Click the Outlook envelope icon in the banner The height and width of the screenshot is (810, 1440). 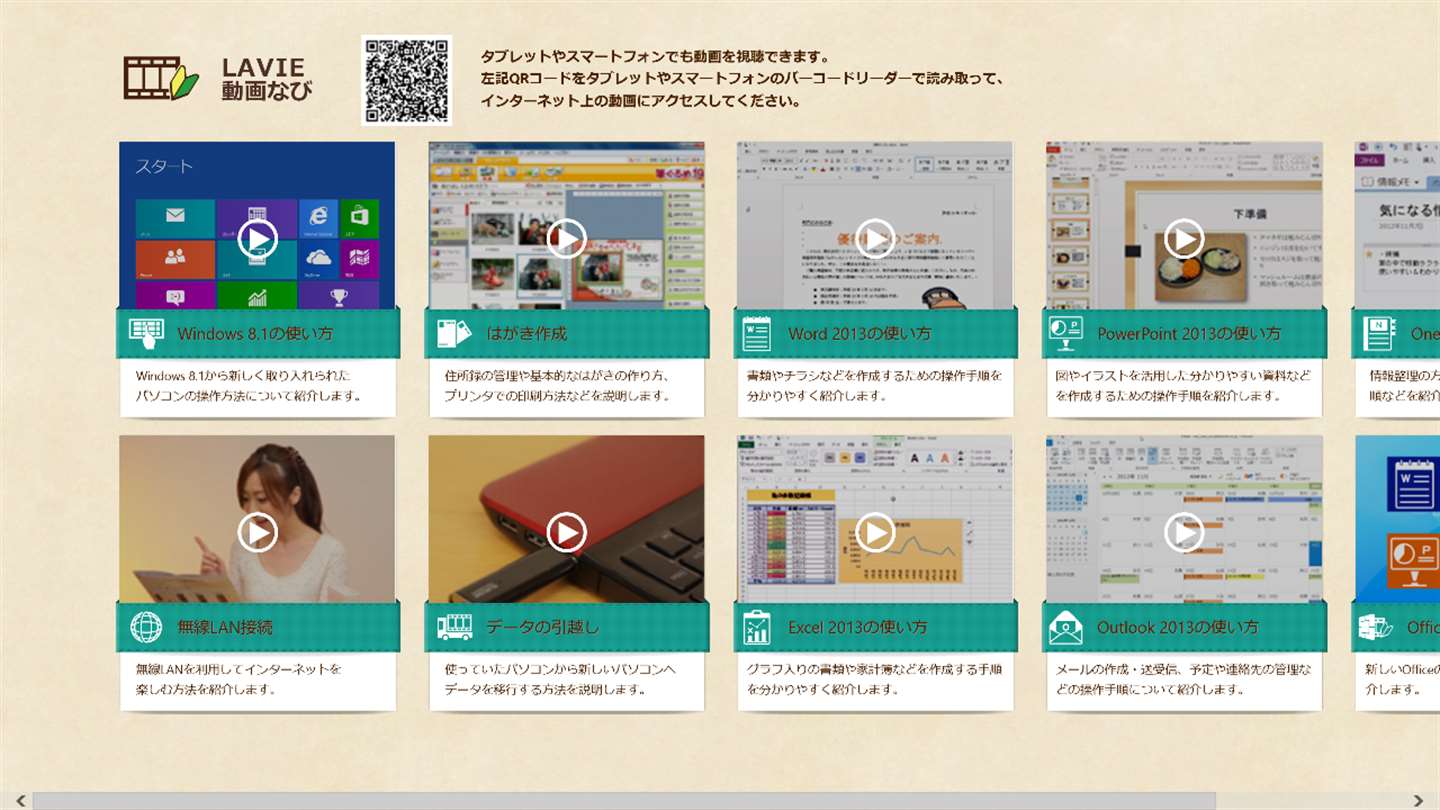pos(1065,628)
